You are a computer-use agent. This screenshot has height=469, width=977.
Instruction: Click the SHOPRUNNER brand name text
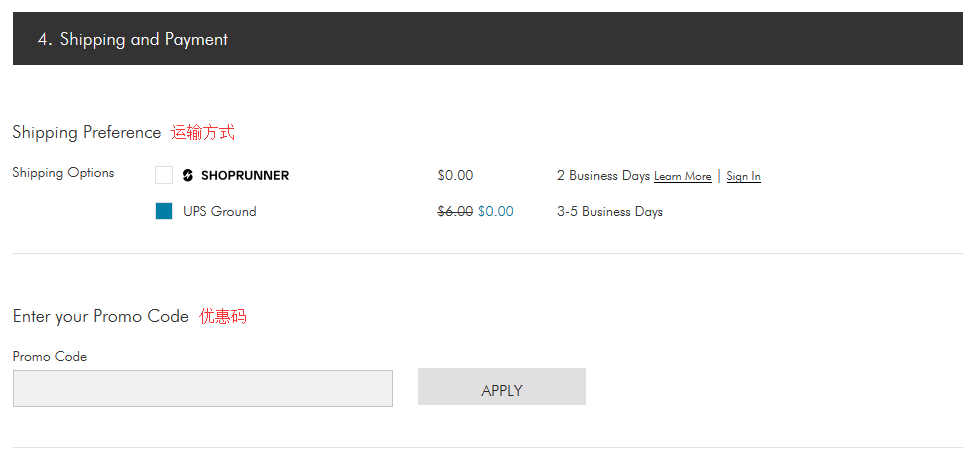pos(245,175)
